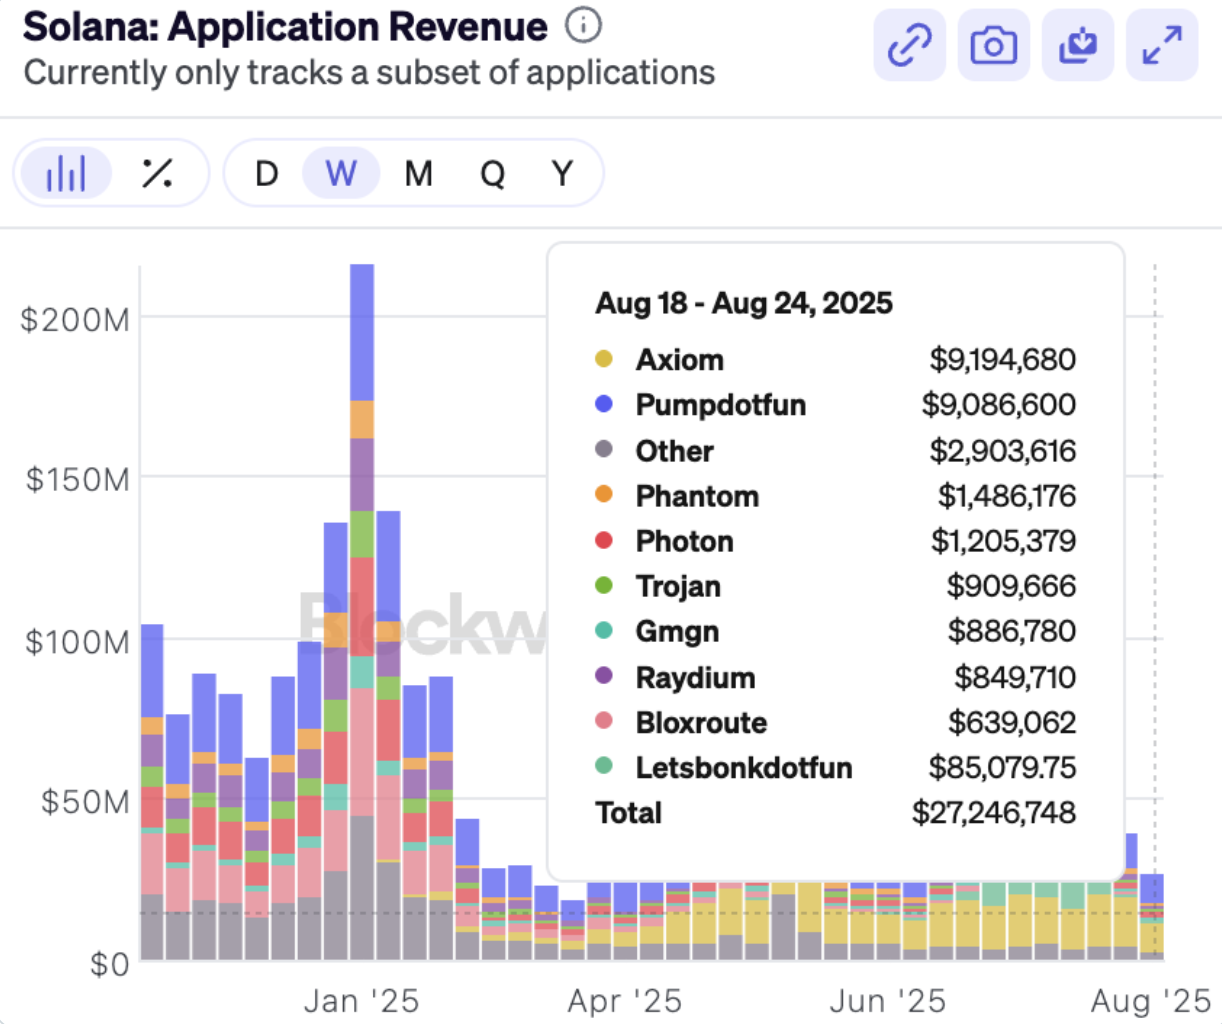Click the green Trojan legend dot
This screenshot has width=1222, height=1024.
(604, 585)
